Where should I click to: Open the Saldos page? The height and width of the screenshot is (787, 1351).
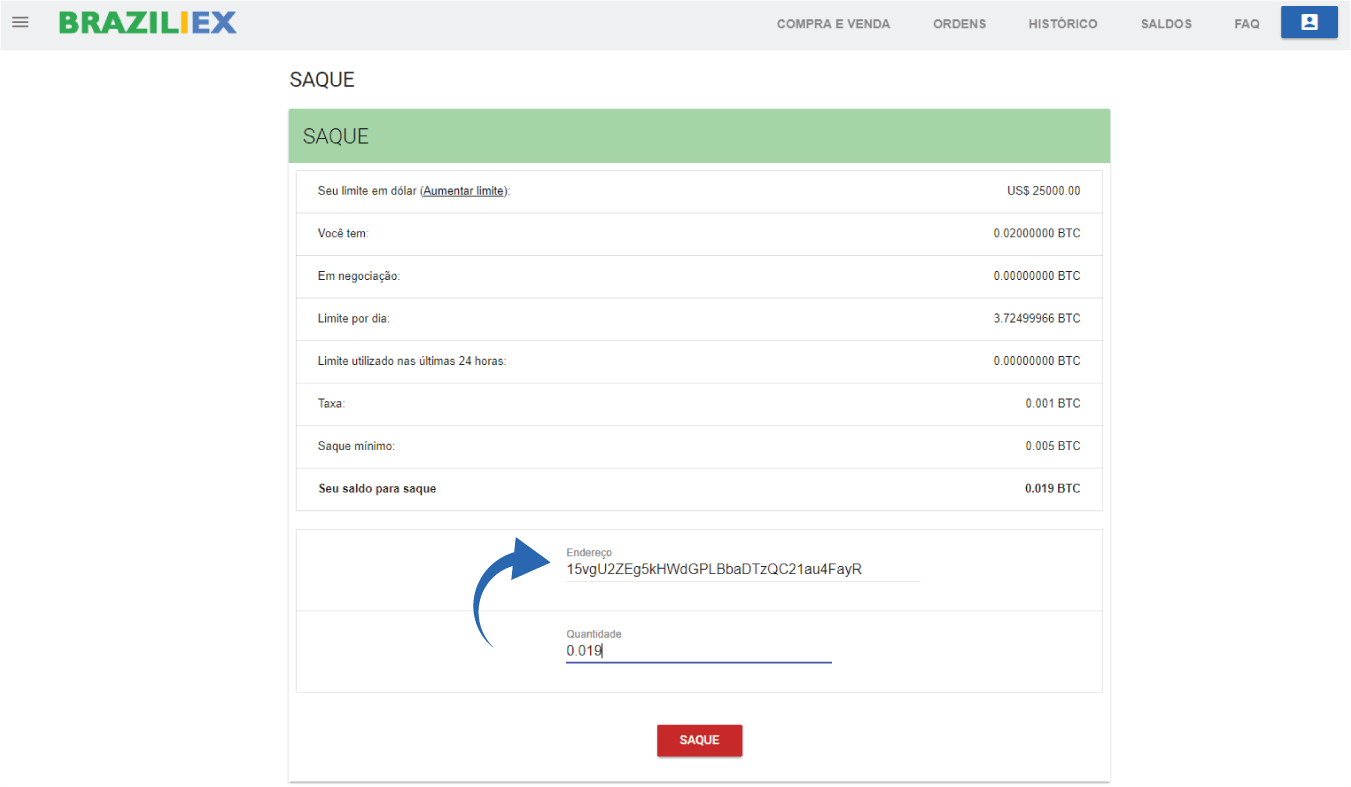pyautogui.click(x=1166, y=24)
